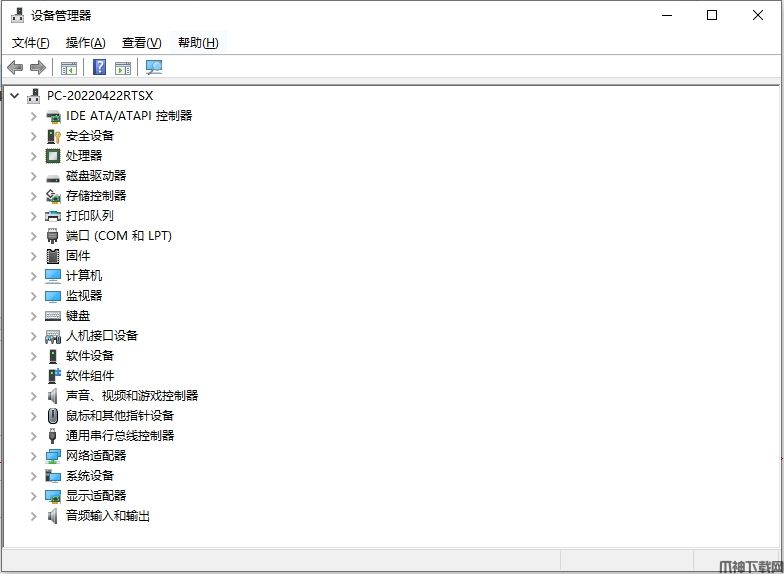Expand the 显示适配器 category arrow
The height and width of the screenshot is (574, 784).
pyautogui.click(x=34, y=496)
